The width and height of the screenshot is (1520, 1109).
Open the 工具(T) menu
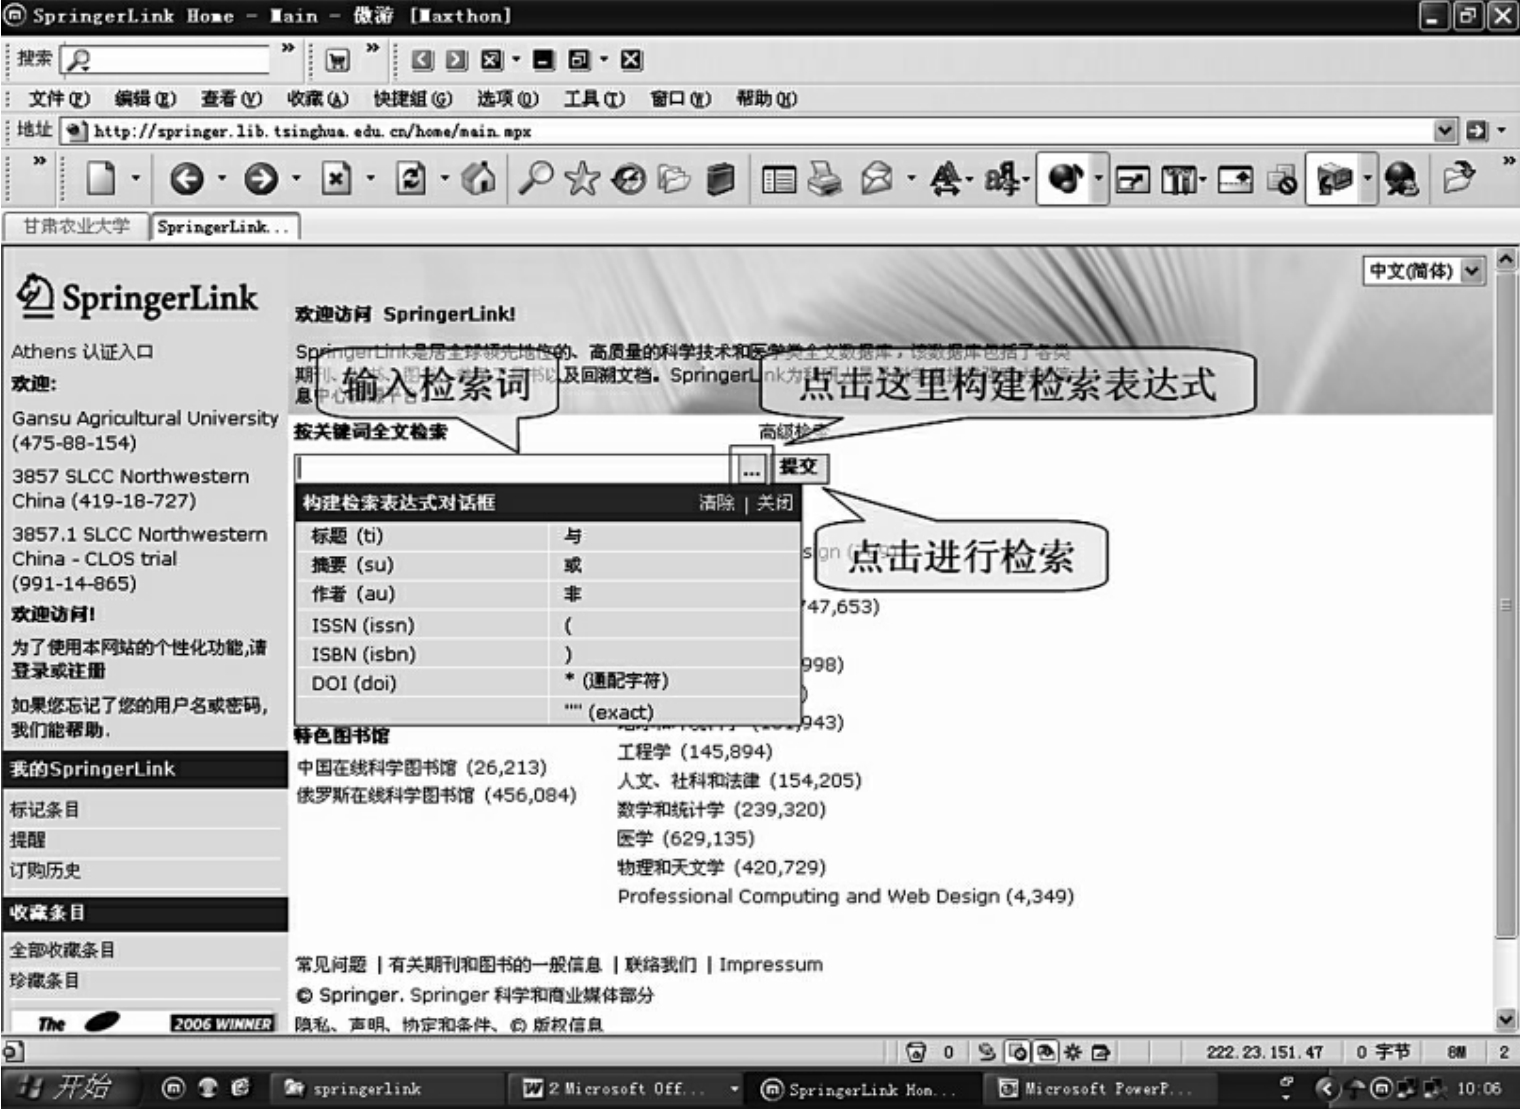tap(594, 98)
